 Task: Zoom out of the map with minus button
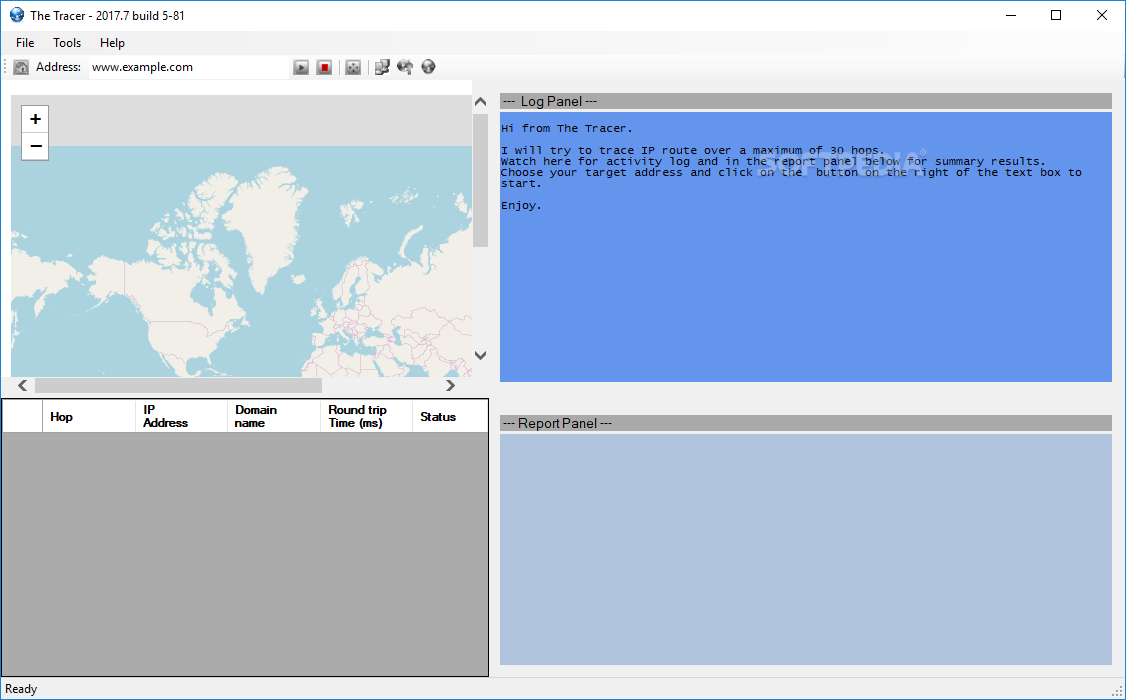[35, 146]
